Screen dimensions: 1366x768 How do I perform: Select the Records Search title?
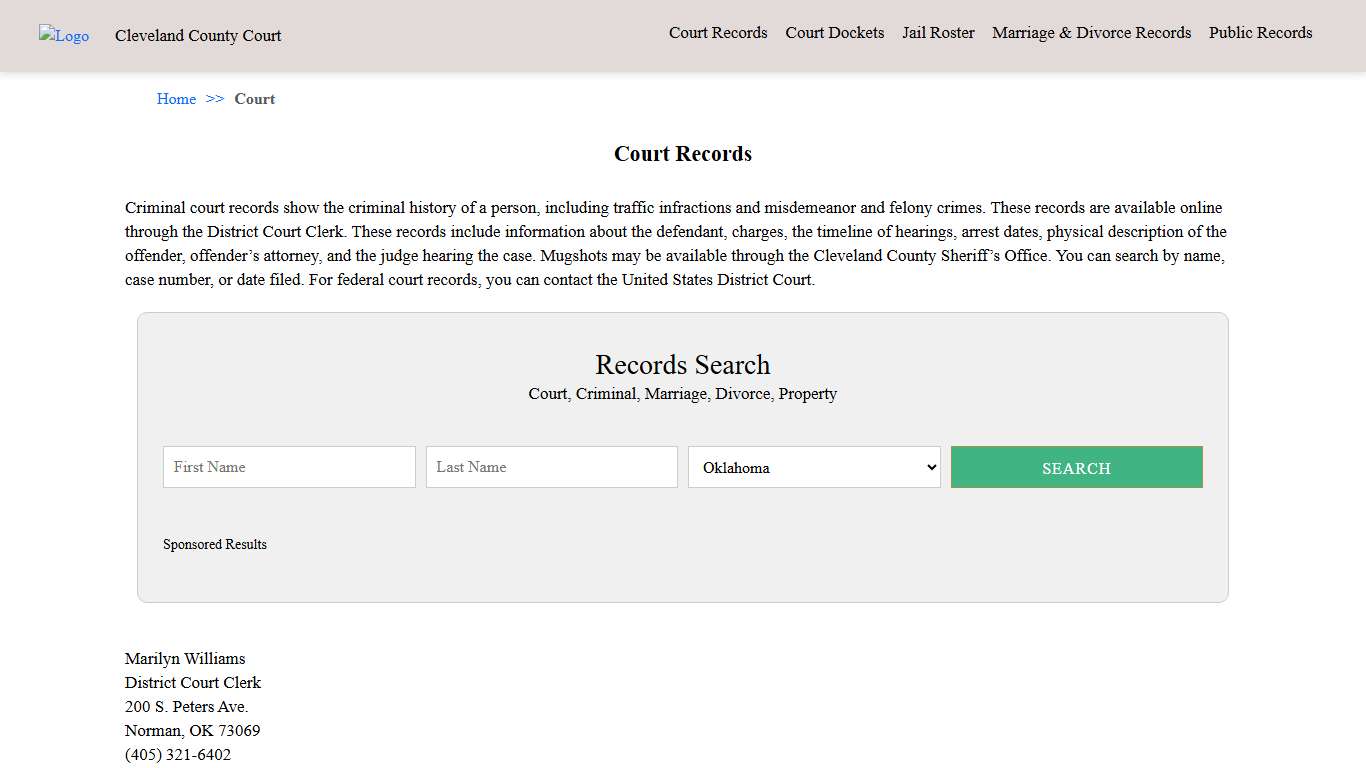click(x=682, y=365)
